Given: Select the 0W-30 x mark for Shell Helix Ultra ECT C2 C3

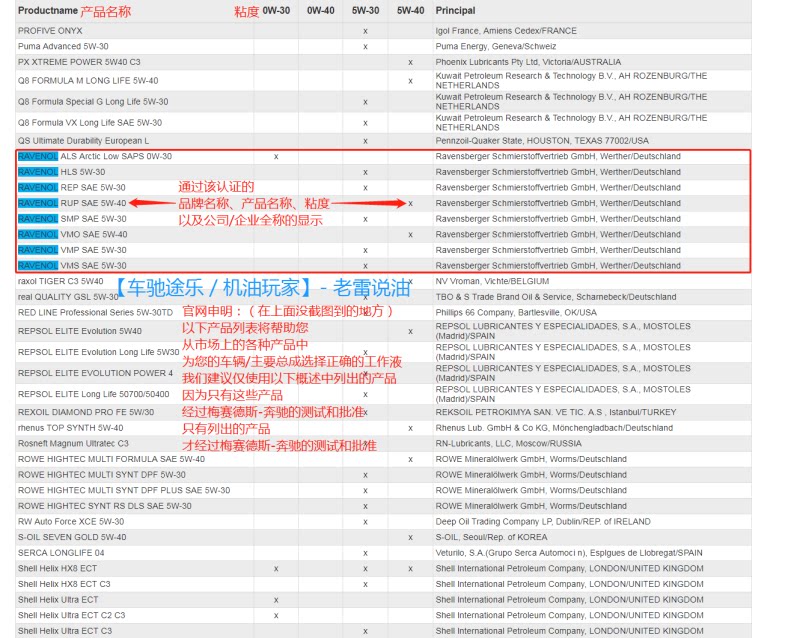Looking at the screenshot, I should (276, 616).
